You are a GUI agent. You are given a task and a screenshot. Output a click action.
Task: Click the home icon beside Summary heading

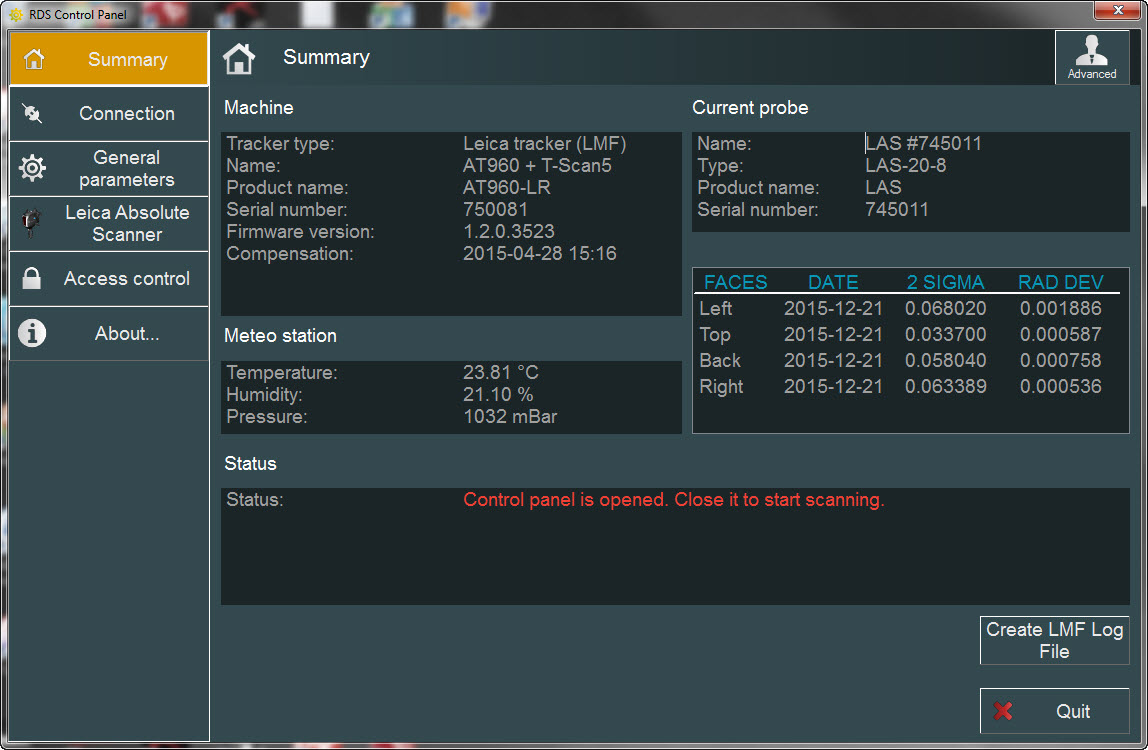239,58
